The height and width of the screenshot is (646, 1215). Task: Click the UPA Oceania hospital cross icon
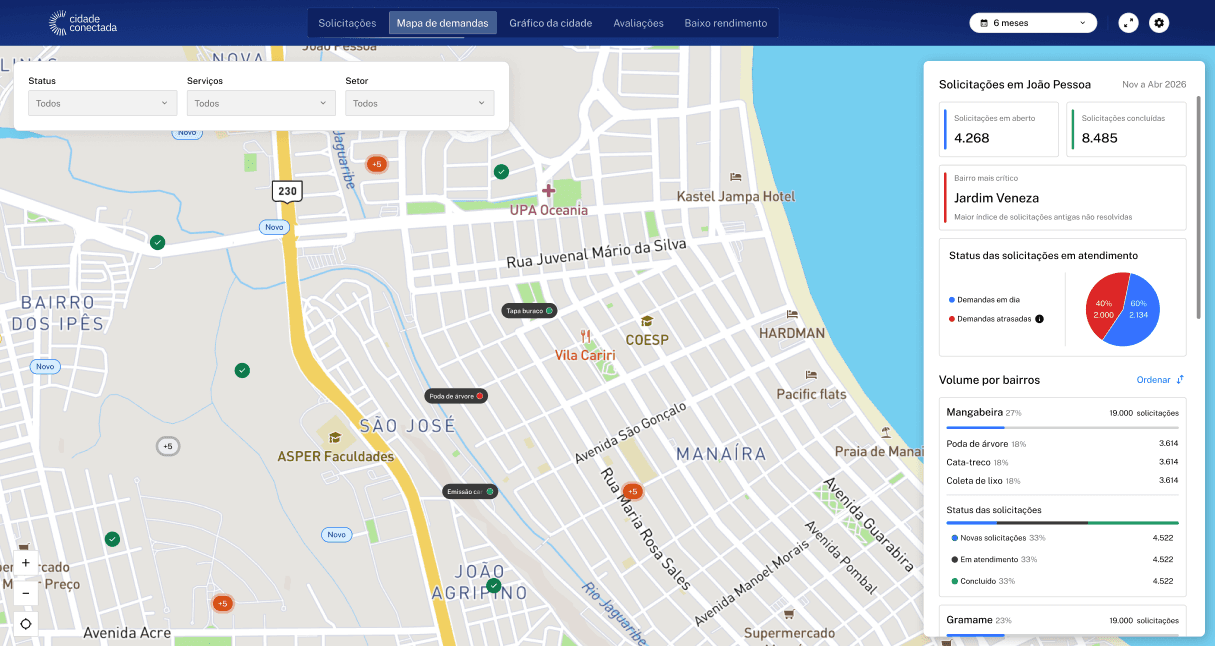pyautogui.click(x=548, y=190)
